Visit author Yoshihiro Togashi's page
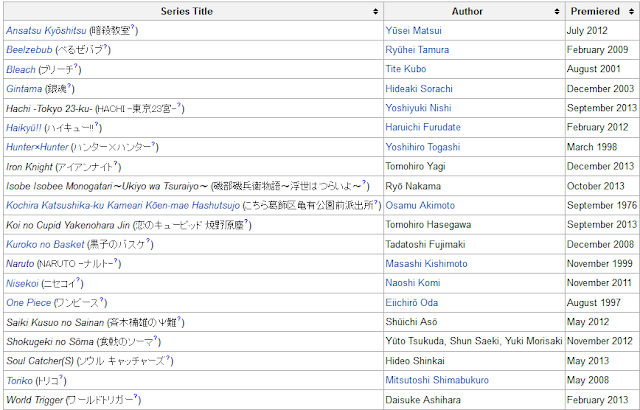Viewport: 640px width, 410px height. tap(423, 147)
